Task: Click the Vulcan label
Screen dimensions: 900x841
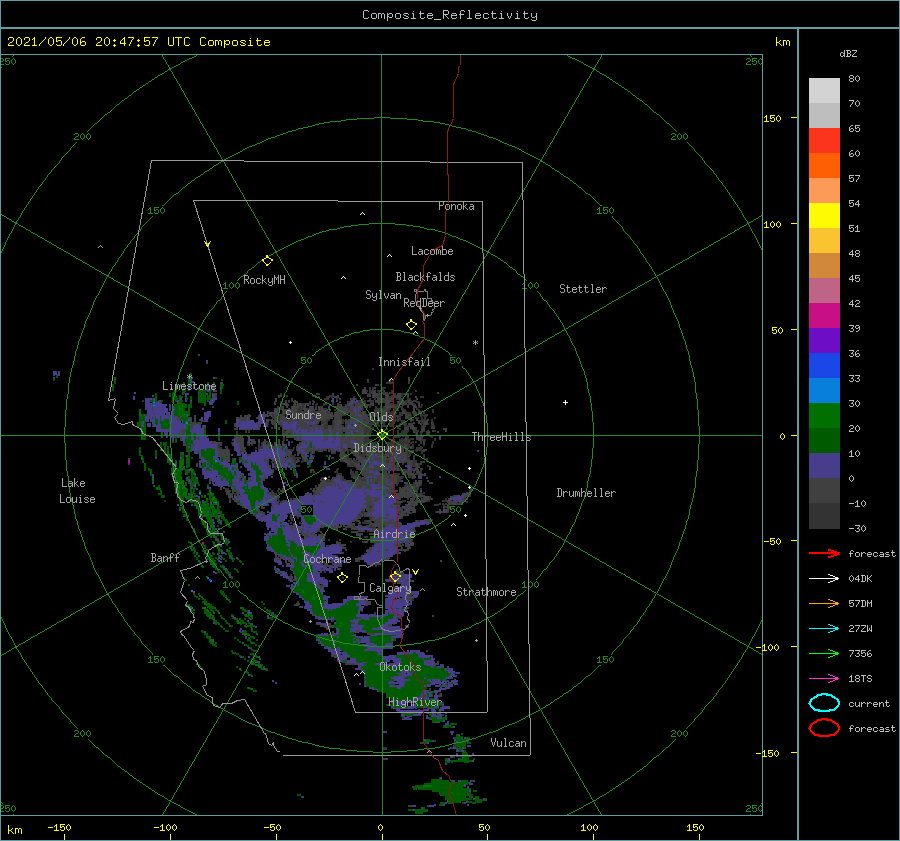Action: pyautogui.click(x=509, y=743)
